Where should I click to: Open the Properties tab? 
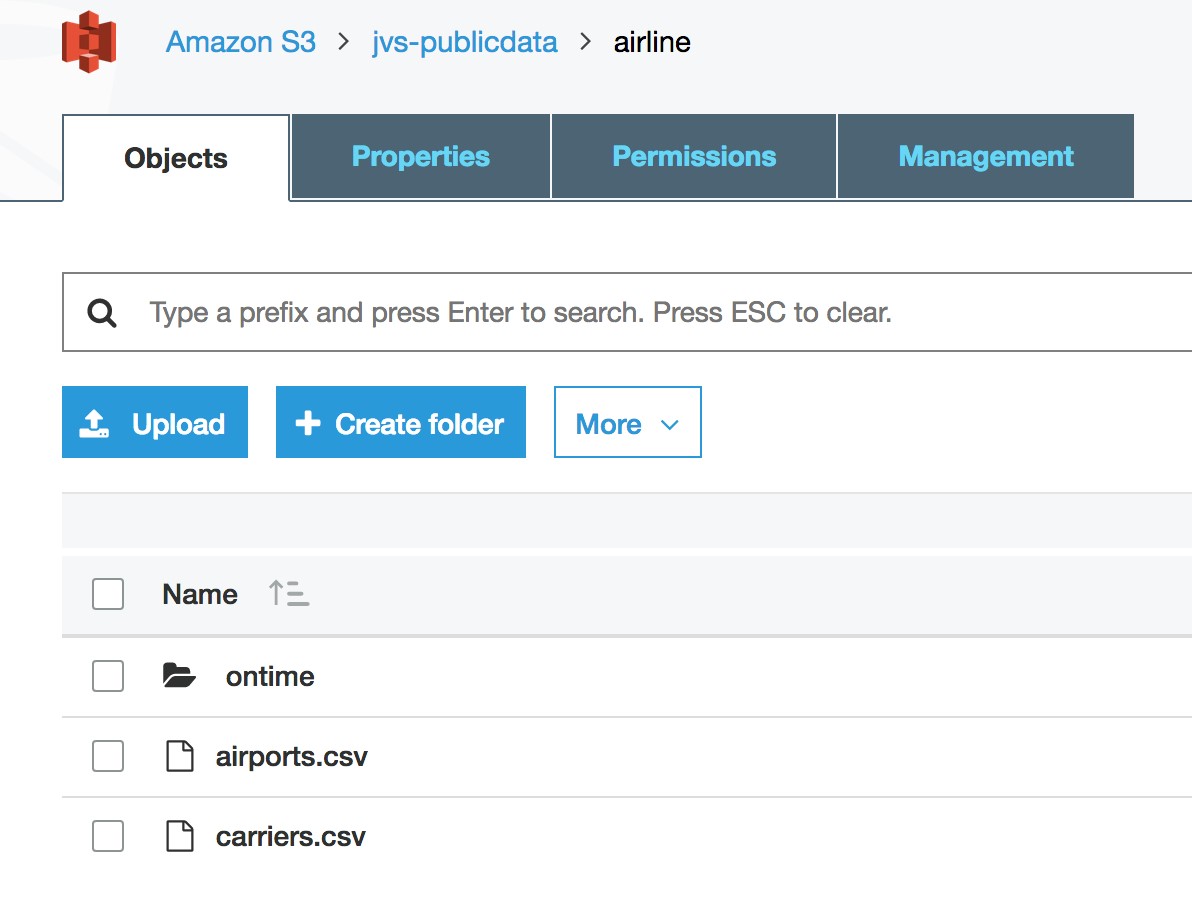click(420, 157)
